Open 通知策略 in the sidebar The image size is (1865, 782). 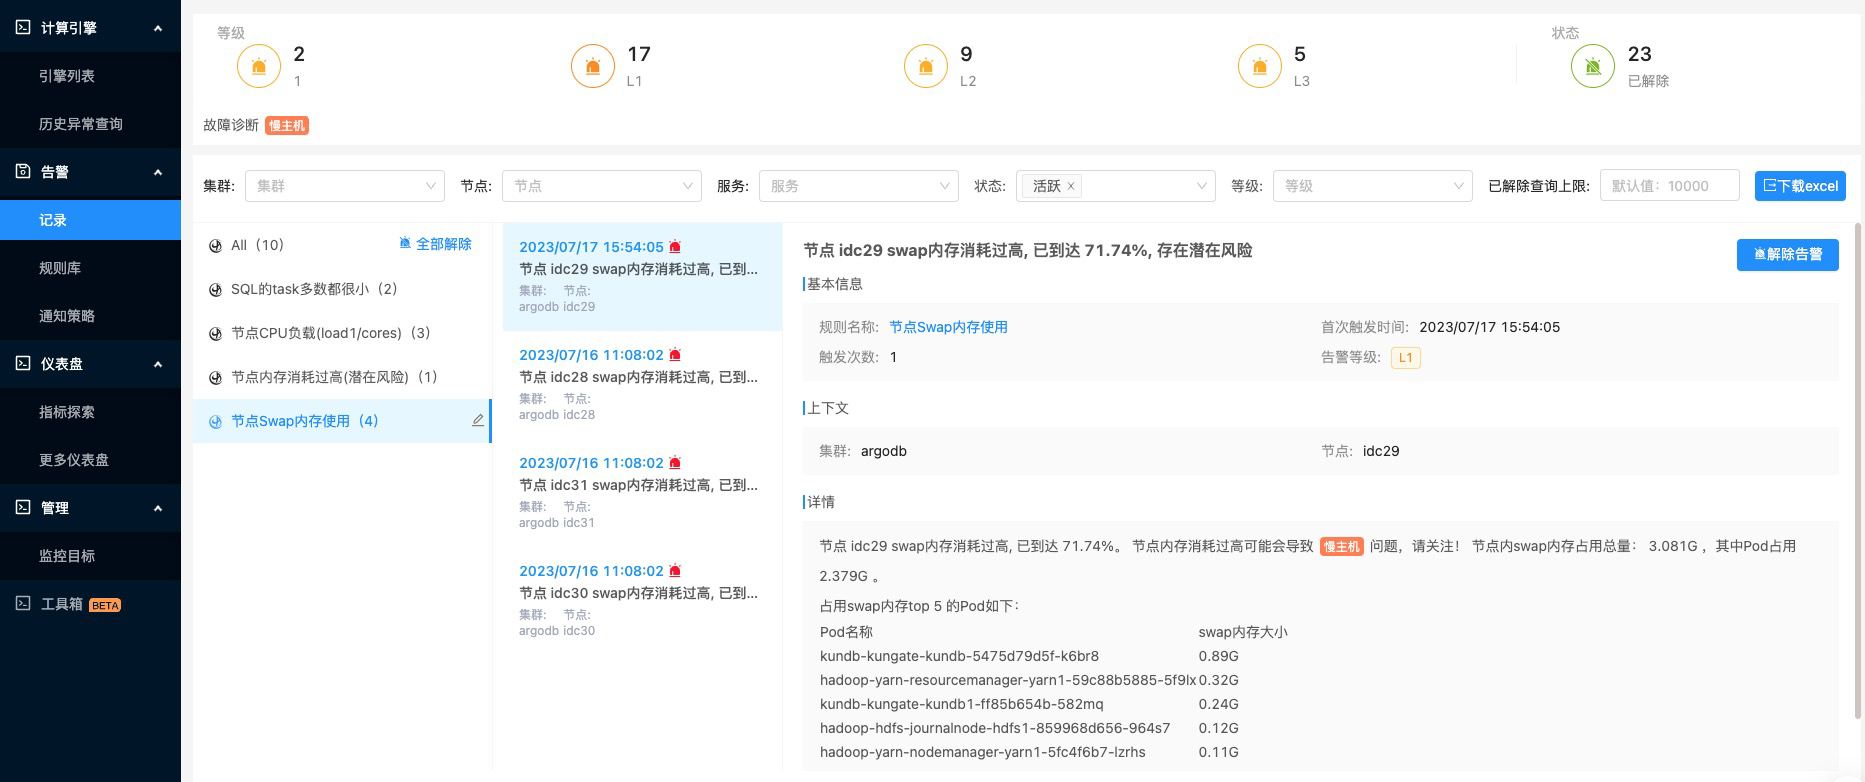(90, 316)
